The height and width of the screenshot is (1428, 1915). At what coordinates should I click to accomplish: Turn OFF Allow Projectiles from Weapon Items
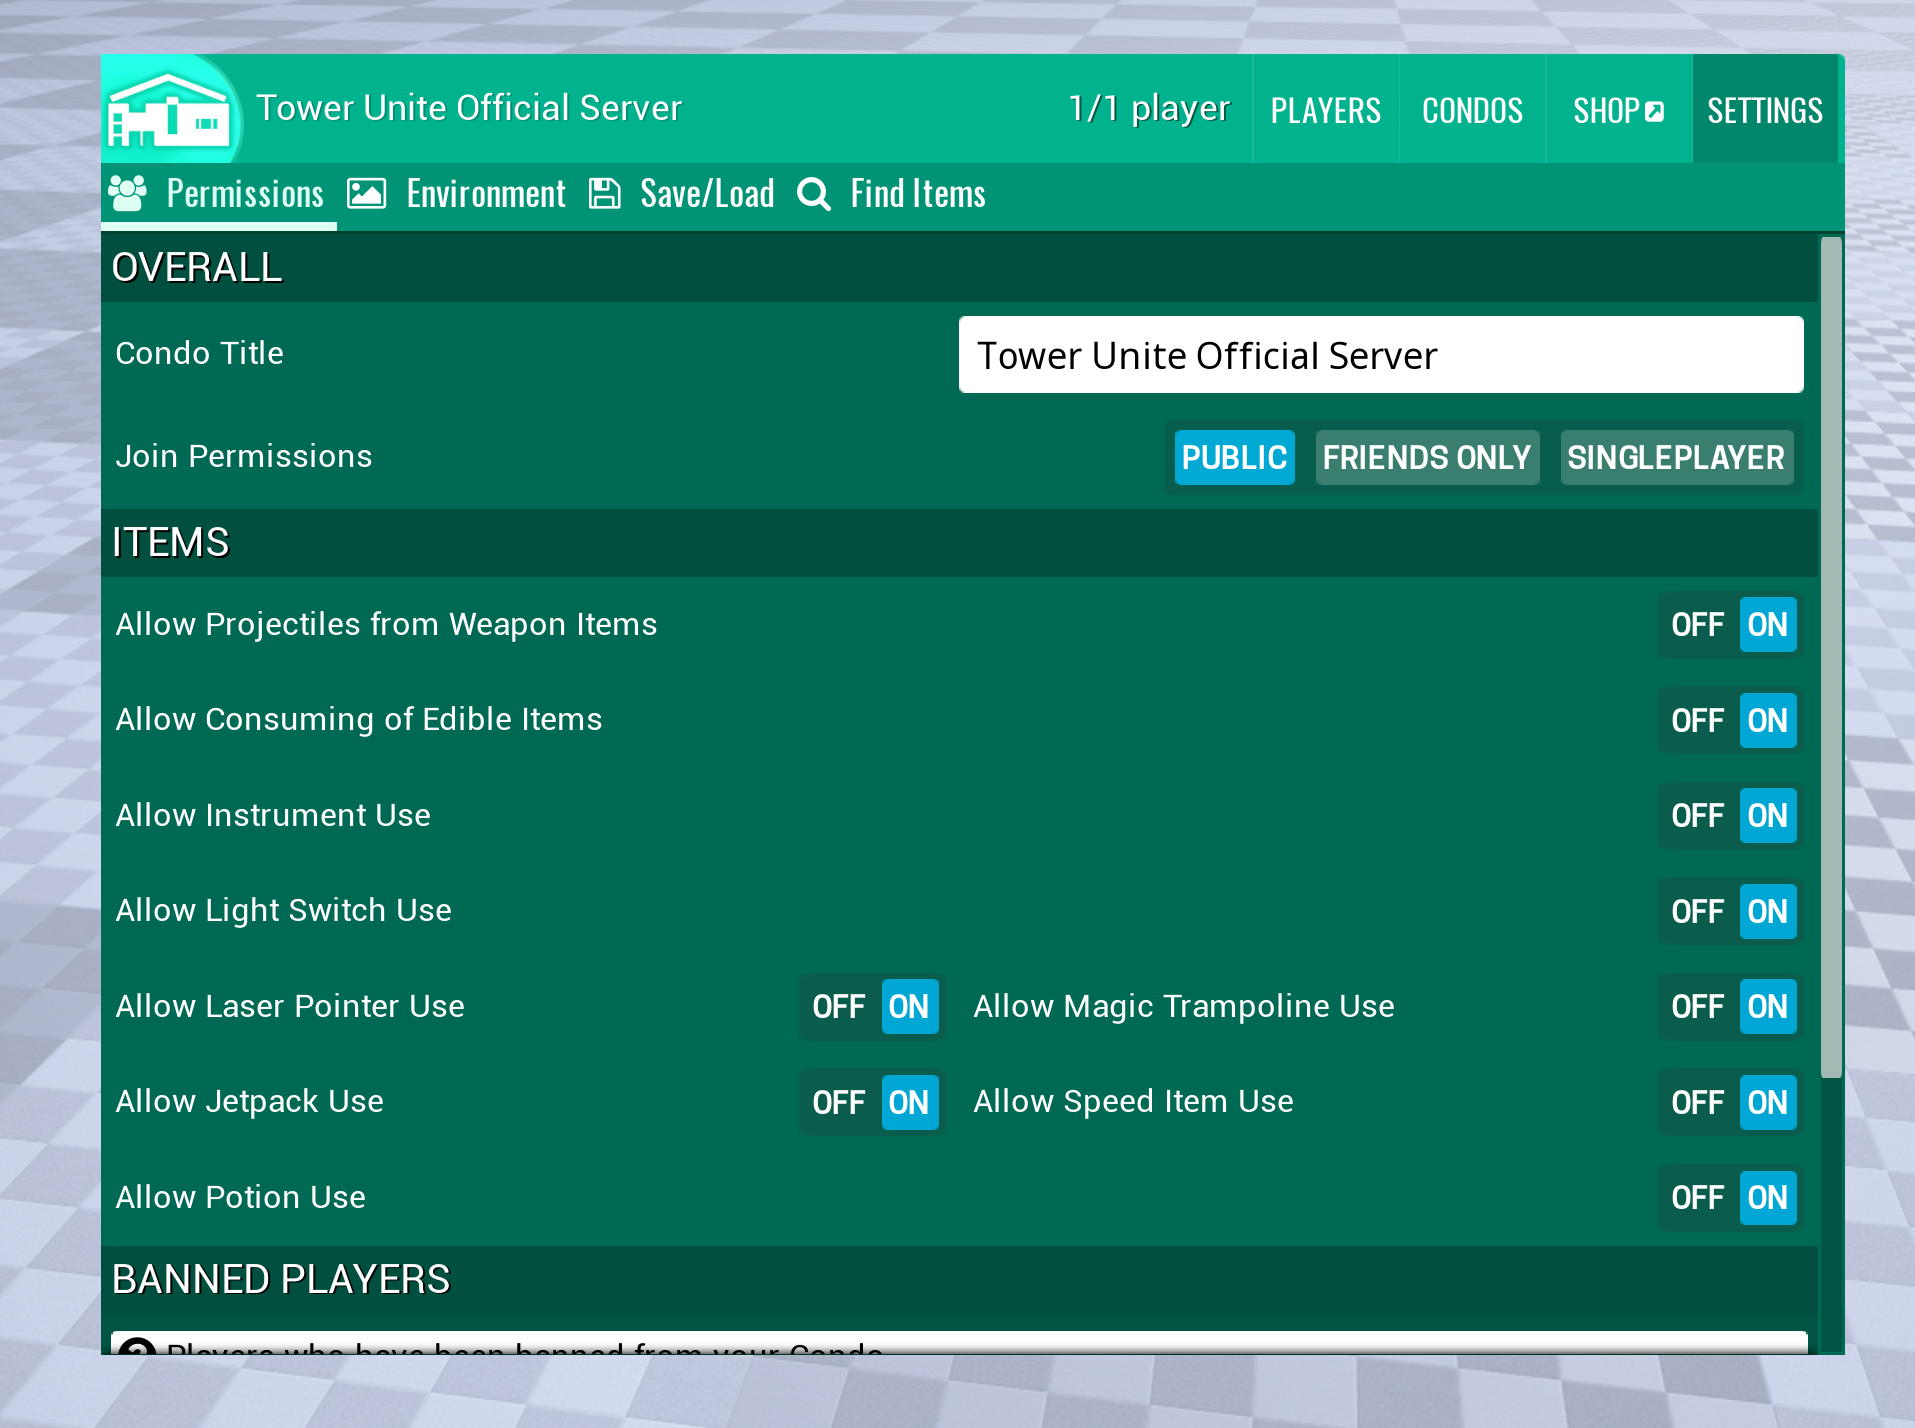[1697, 625]
